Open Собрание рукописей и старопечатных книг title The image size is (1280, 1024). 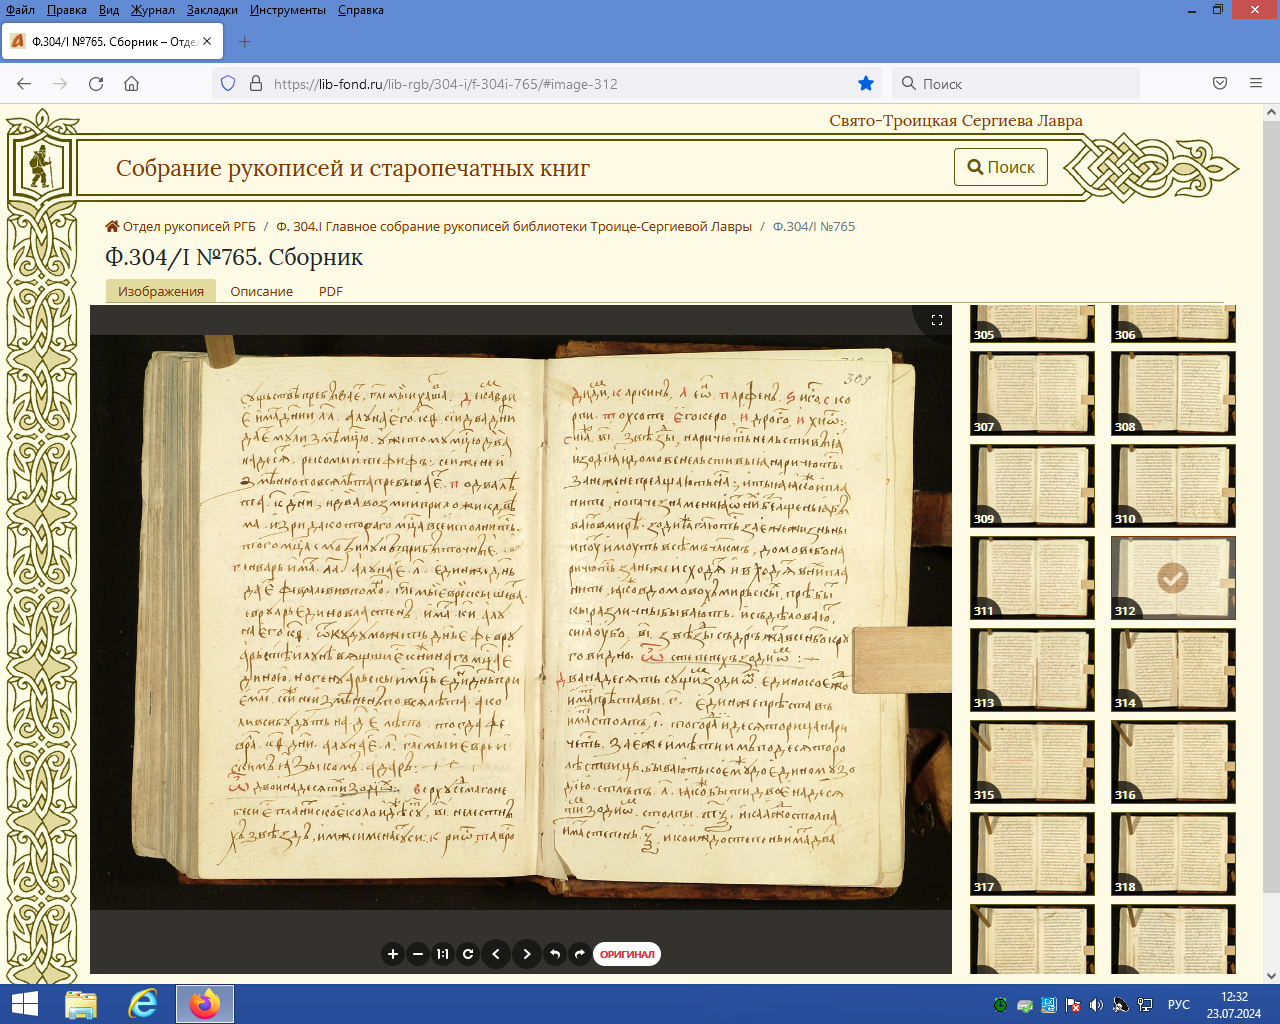point(353,168)
